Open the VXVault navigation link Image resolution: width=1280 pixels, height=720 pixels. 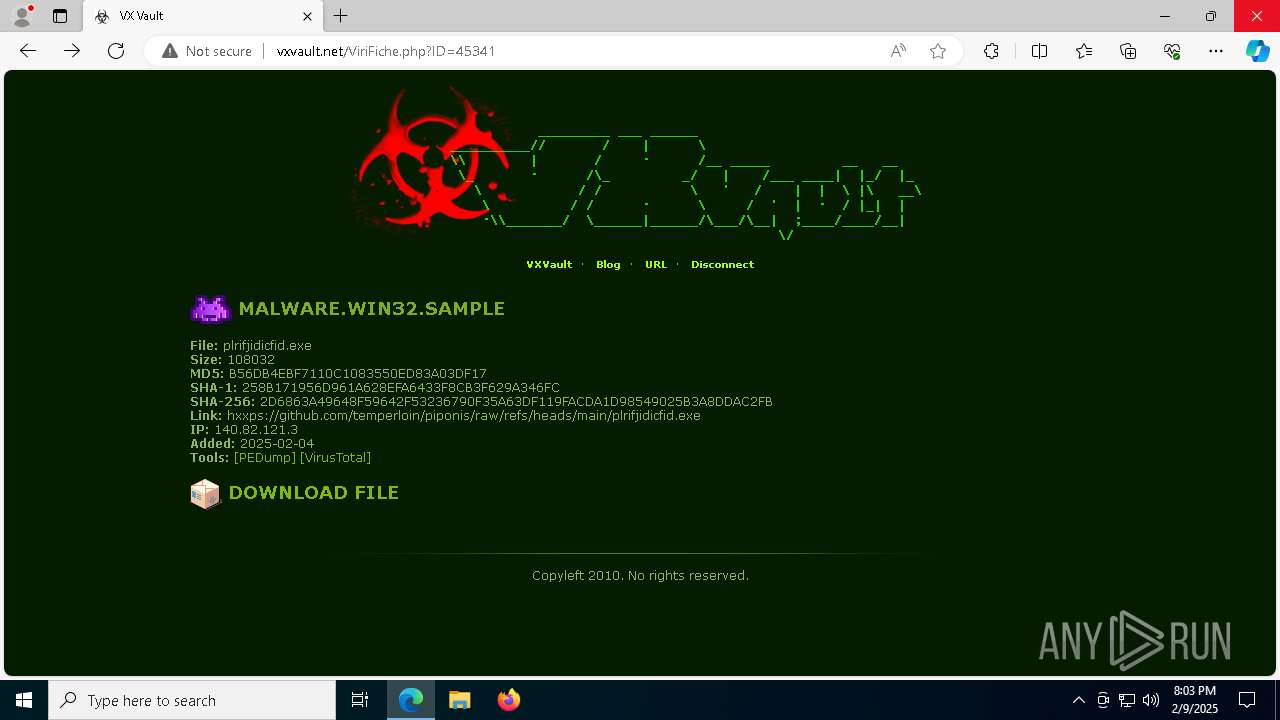549,265
